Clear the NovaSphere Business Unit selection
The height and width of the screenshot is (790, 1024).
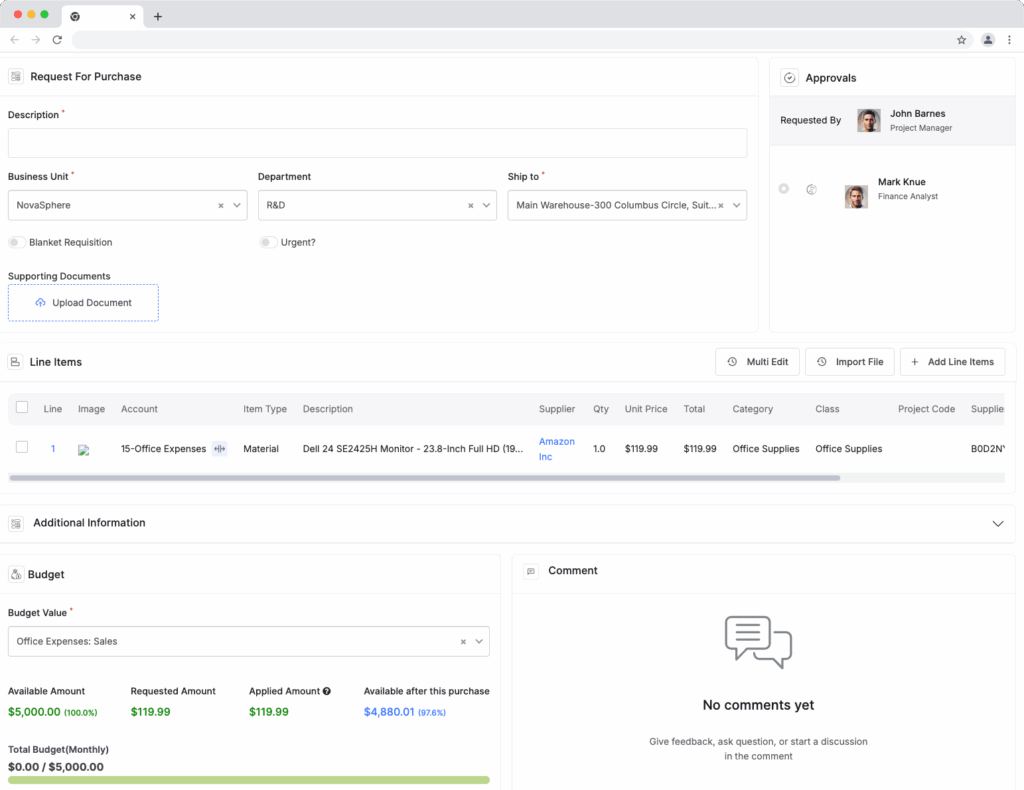click(x=221, y=206)
